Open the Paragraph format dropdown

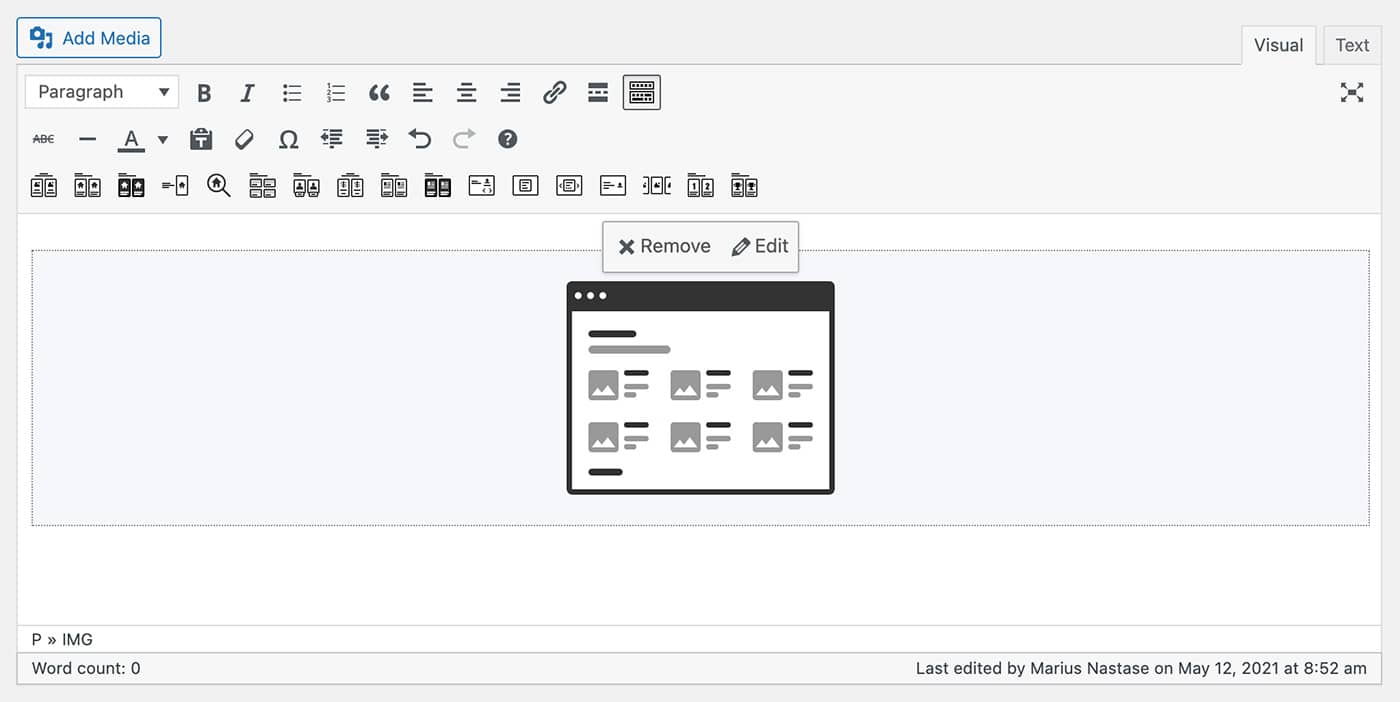pyautogui.click(x=102, y=92)
